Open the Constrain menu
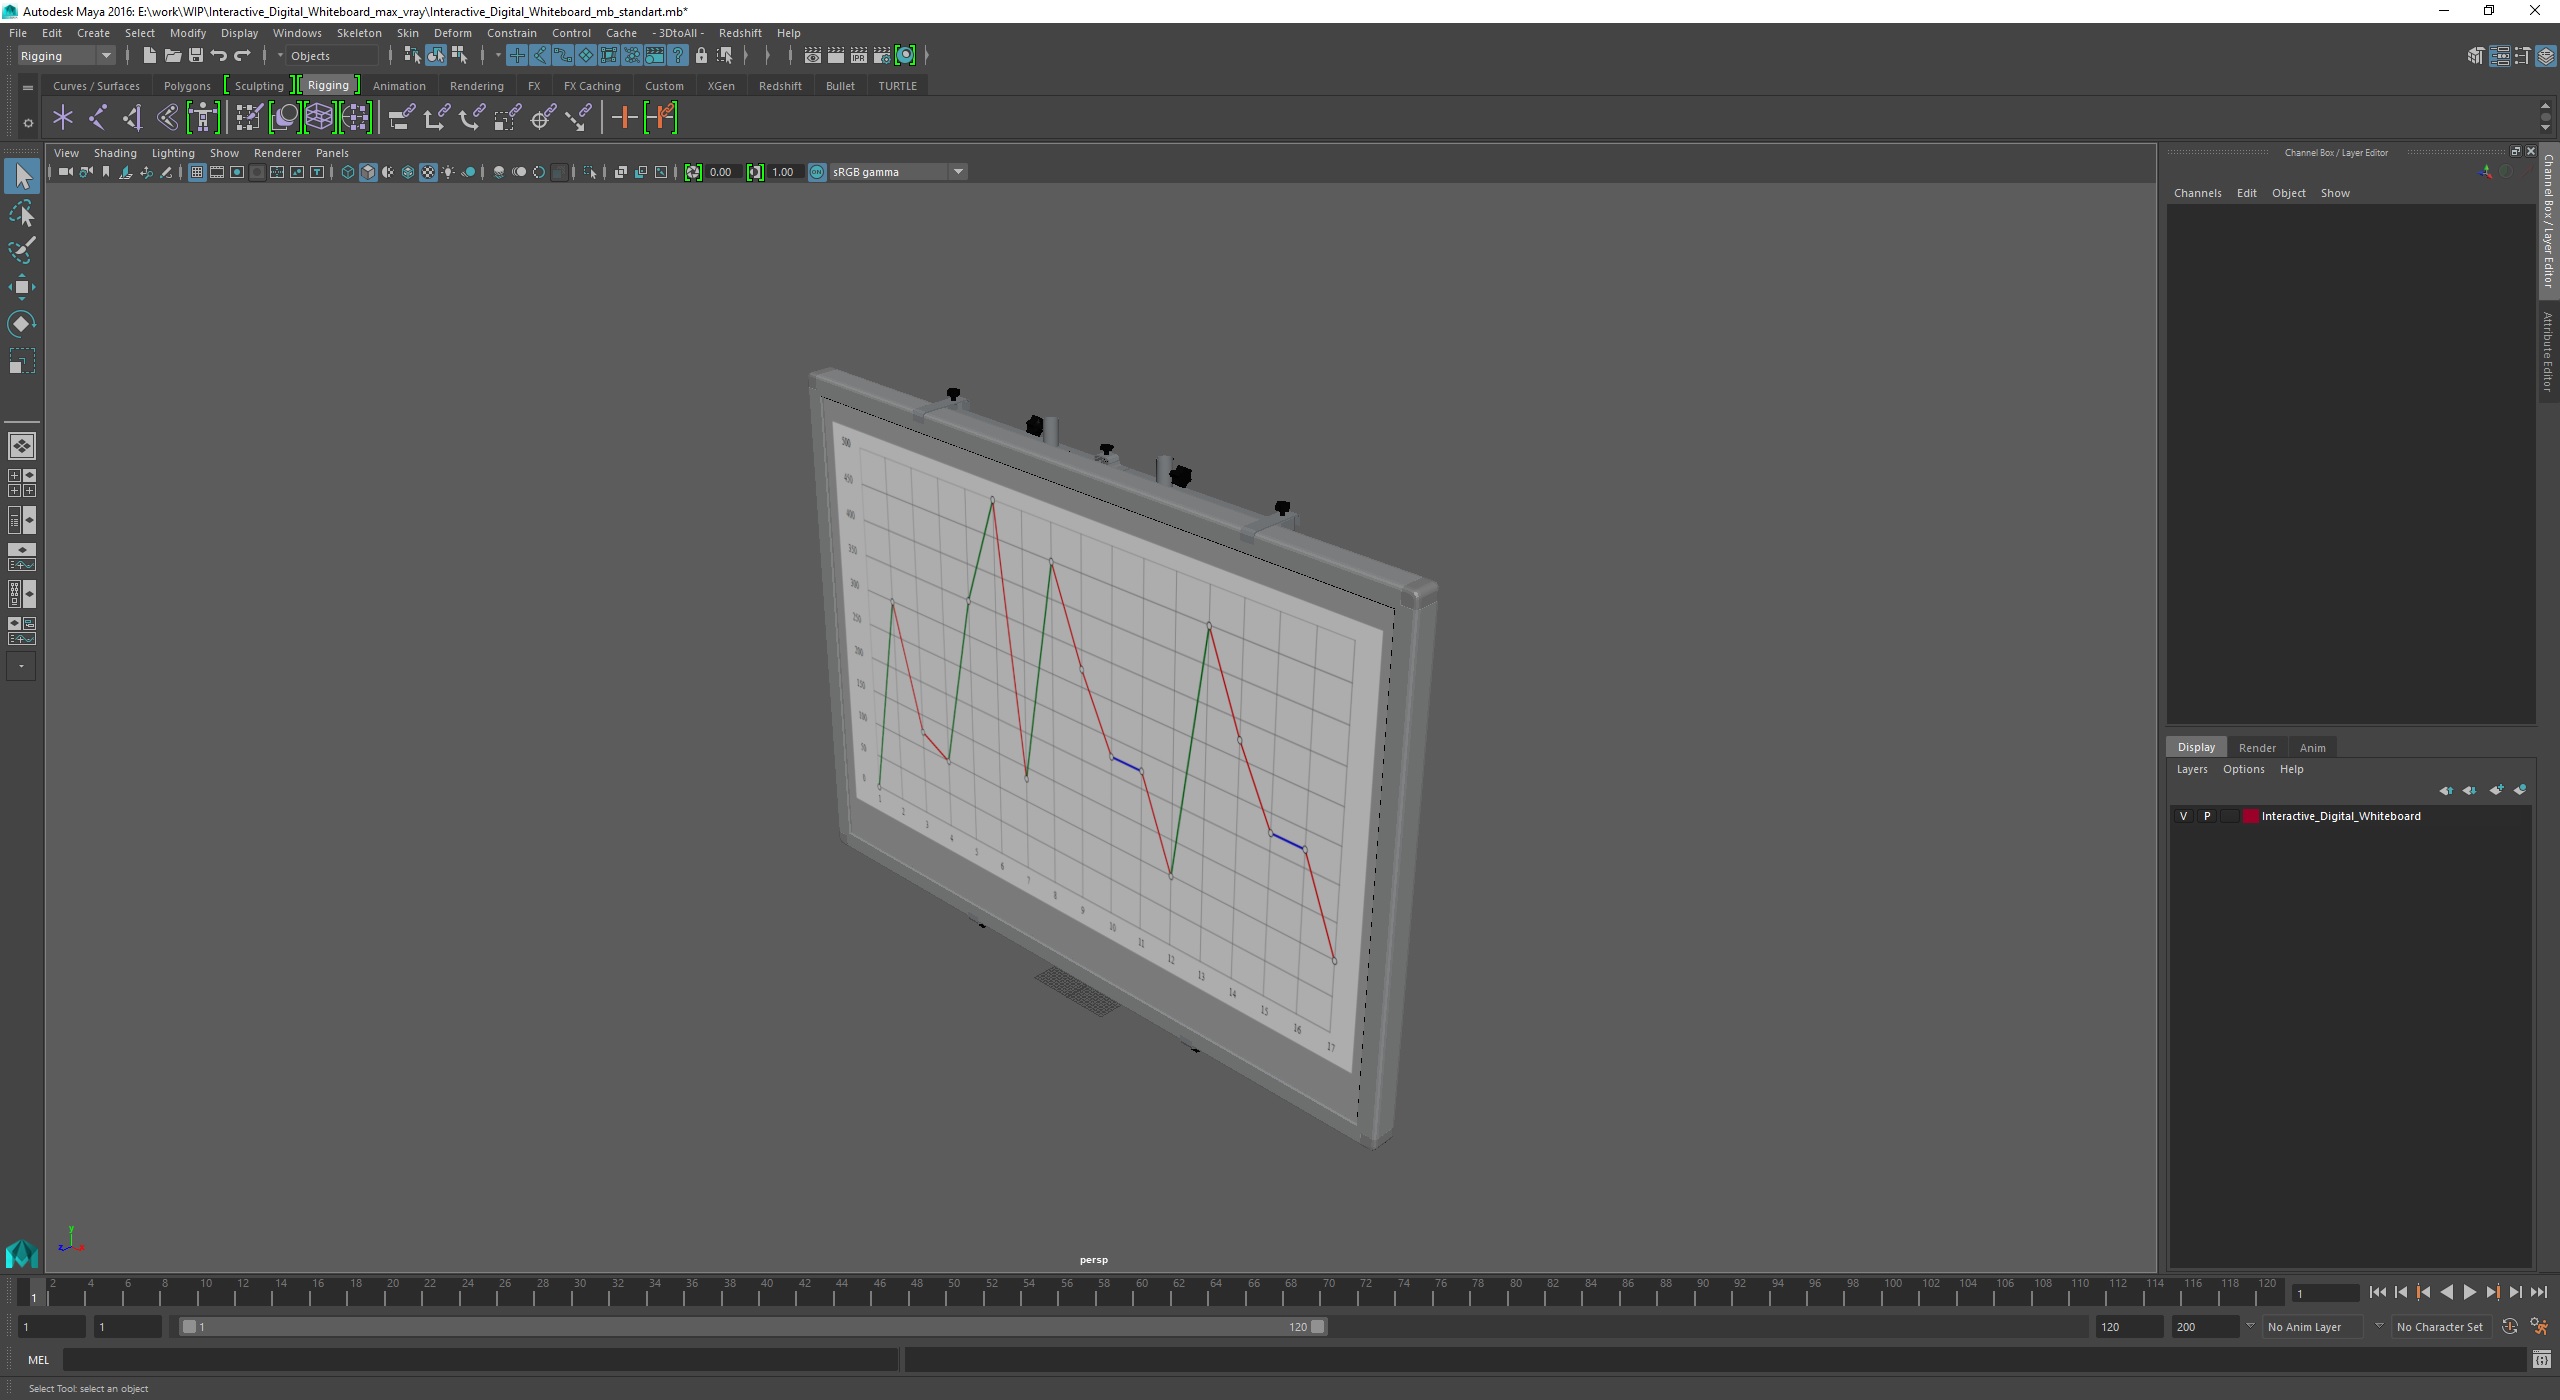This screenshot has height=1400, width=2560. coord(511,33)
